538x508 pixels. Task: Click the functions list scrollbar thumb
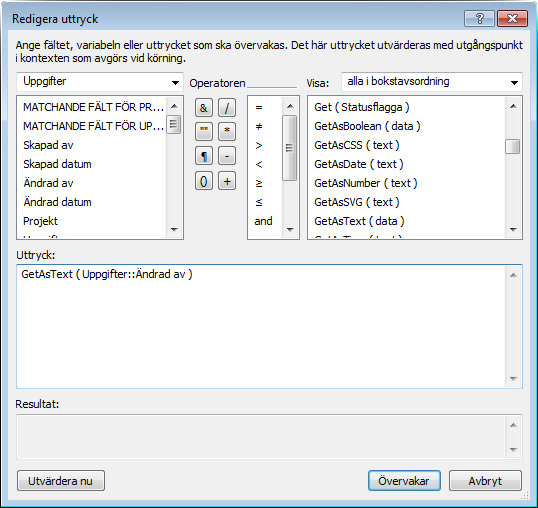point(513,146)
